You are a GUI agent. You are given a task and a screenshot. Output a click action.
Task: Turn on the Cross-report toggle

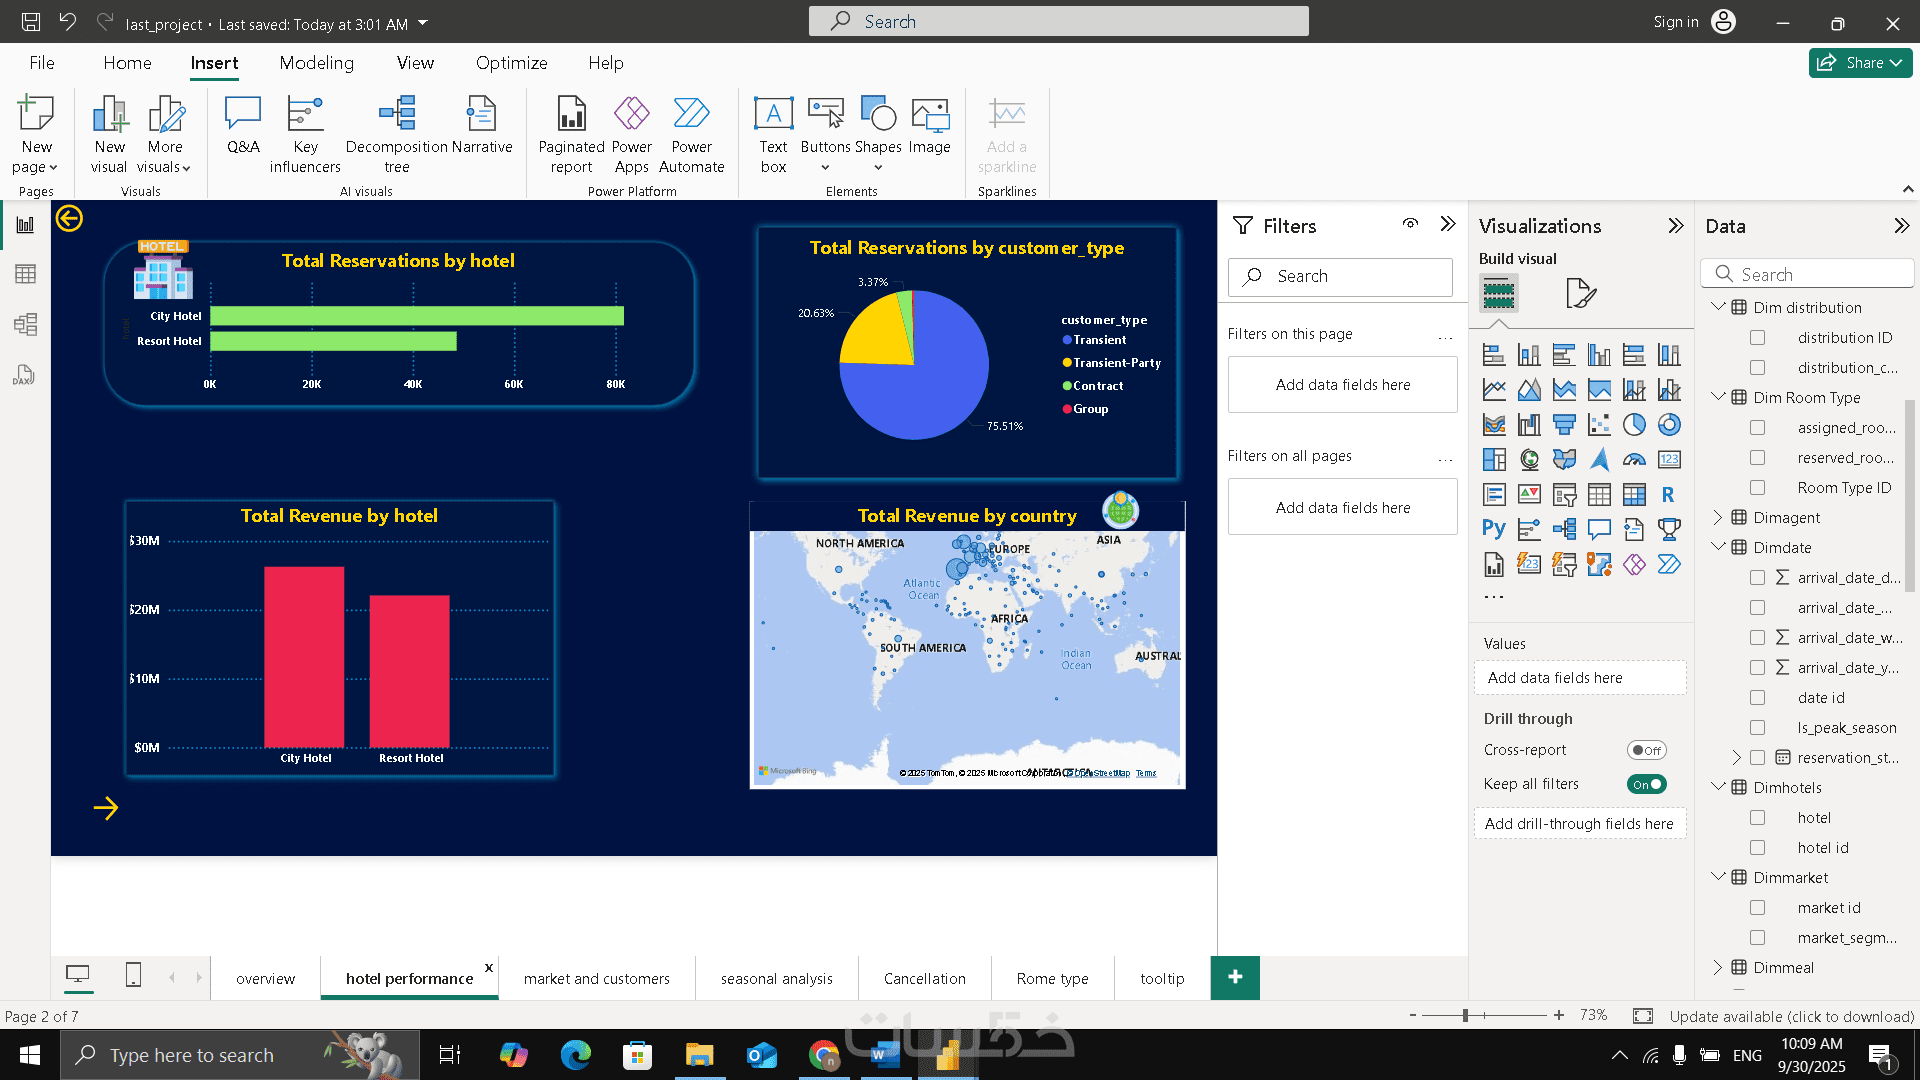[x=1646, y=750]
